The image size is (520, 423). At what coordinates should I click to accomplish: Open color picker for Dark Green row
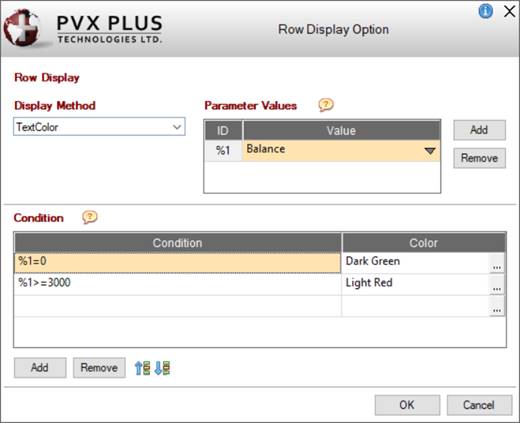coord(497,263)
